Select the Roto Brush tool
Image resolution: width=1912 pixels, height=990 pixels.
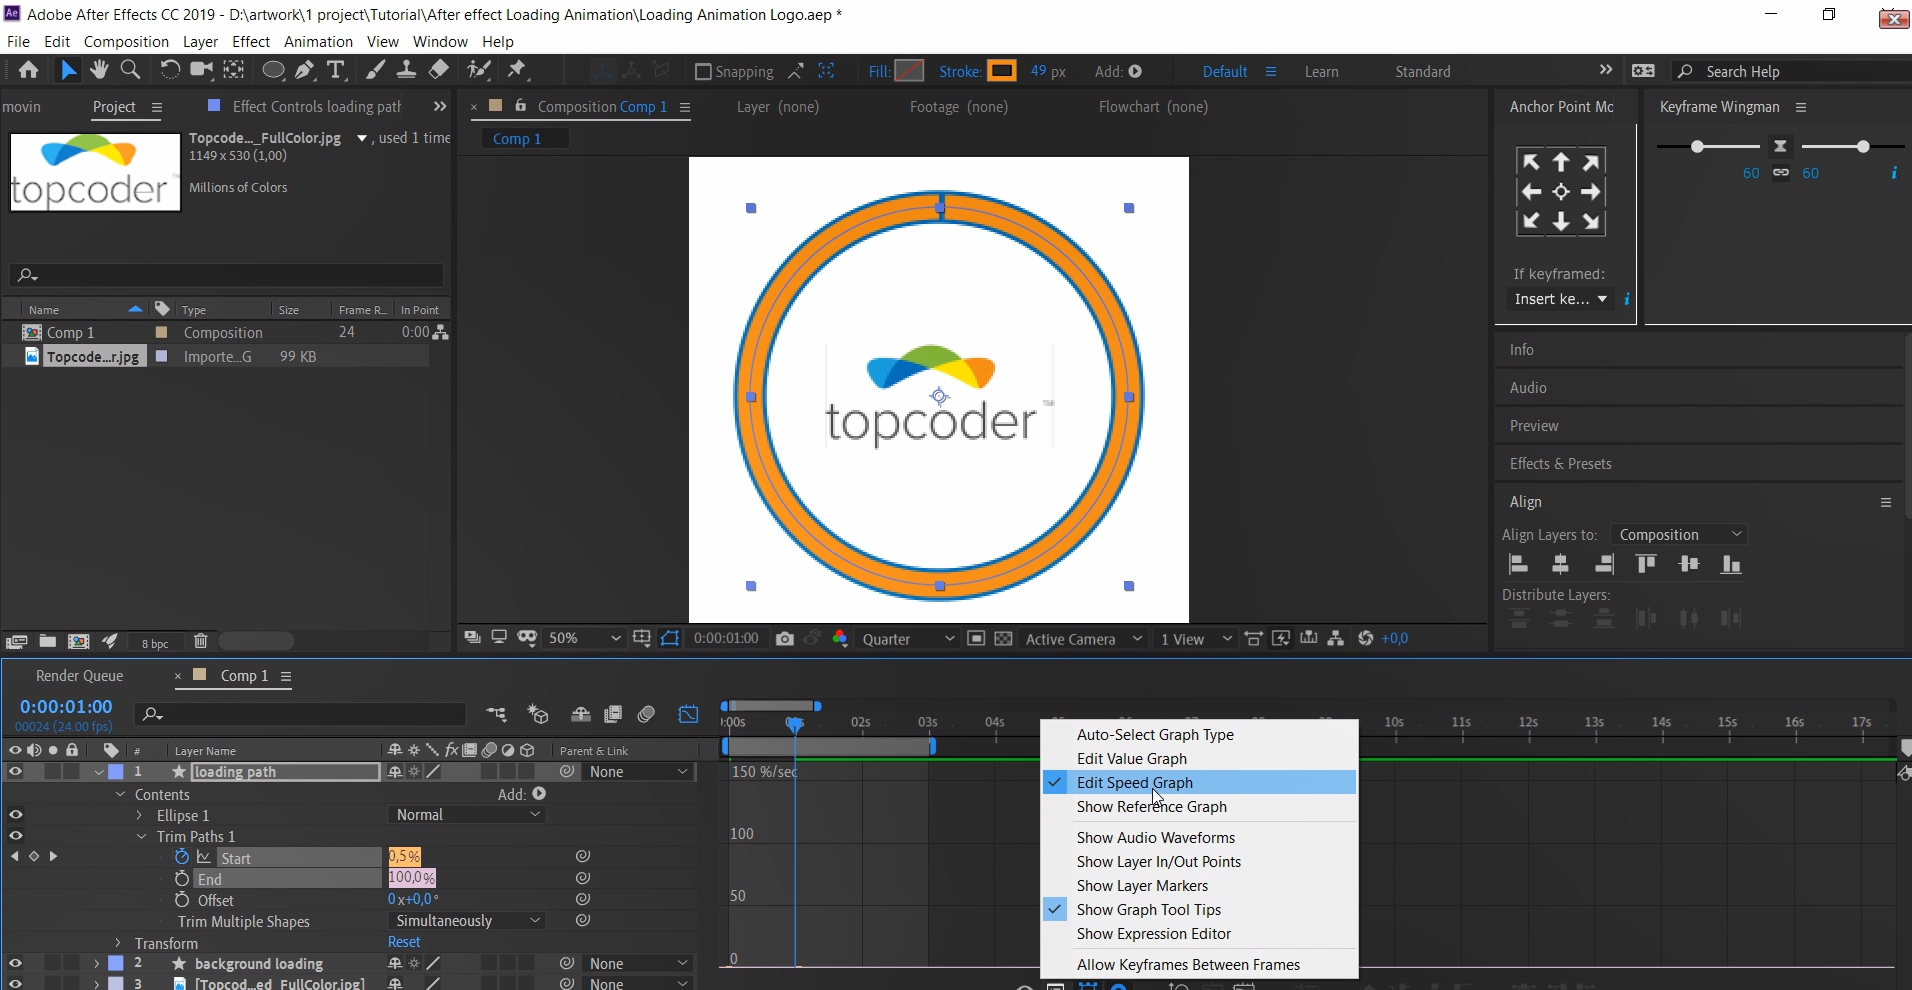pos(479,70)
